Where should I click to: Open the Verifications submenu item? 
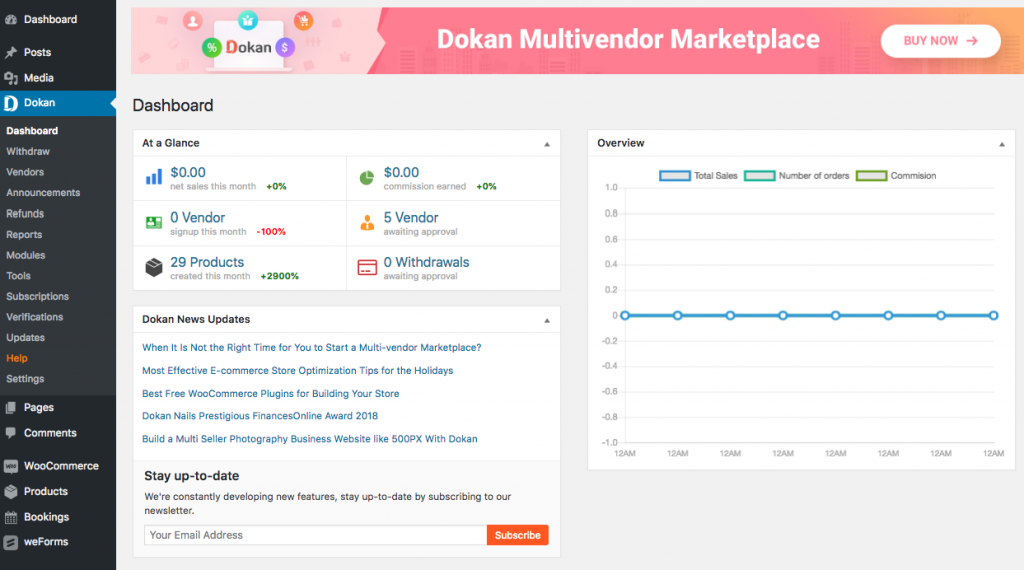click(x=35, y=317)
